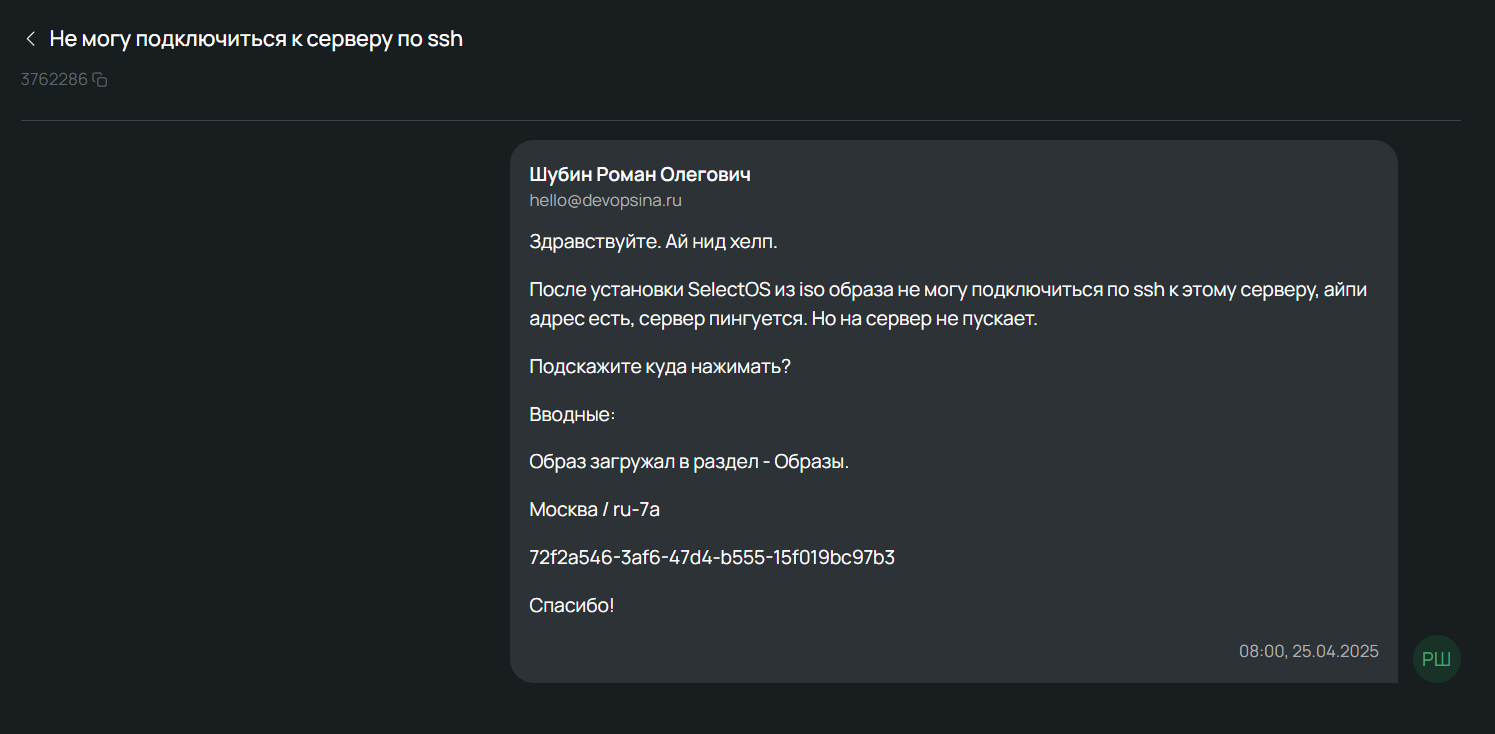The height and width of the screenshot is (734, 1495).
Task: Click the greeting line "Здравствуйте. Ай нид хелп."
Action: point(652,241)
